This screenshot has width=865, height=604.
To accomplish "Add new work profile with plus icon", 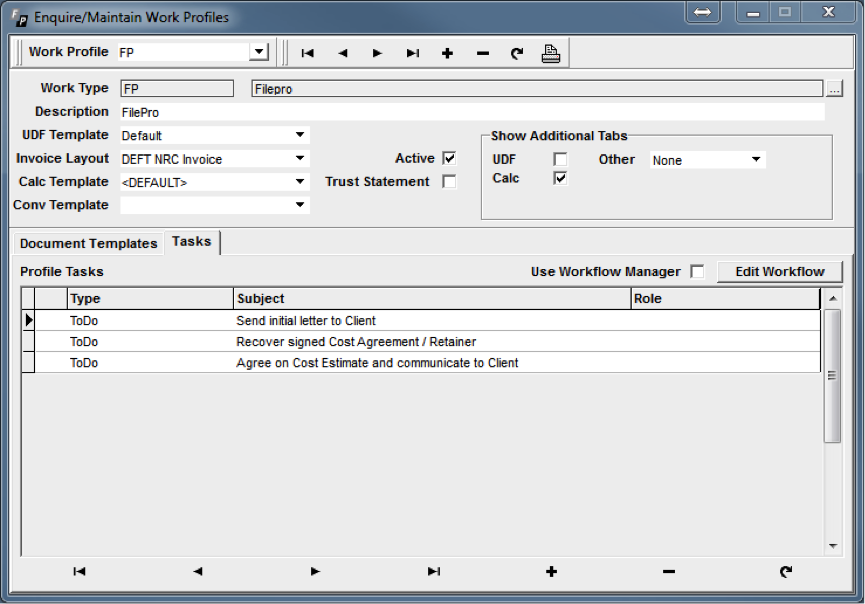I will 447,53.
